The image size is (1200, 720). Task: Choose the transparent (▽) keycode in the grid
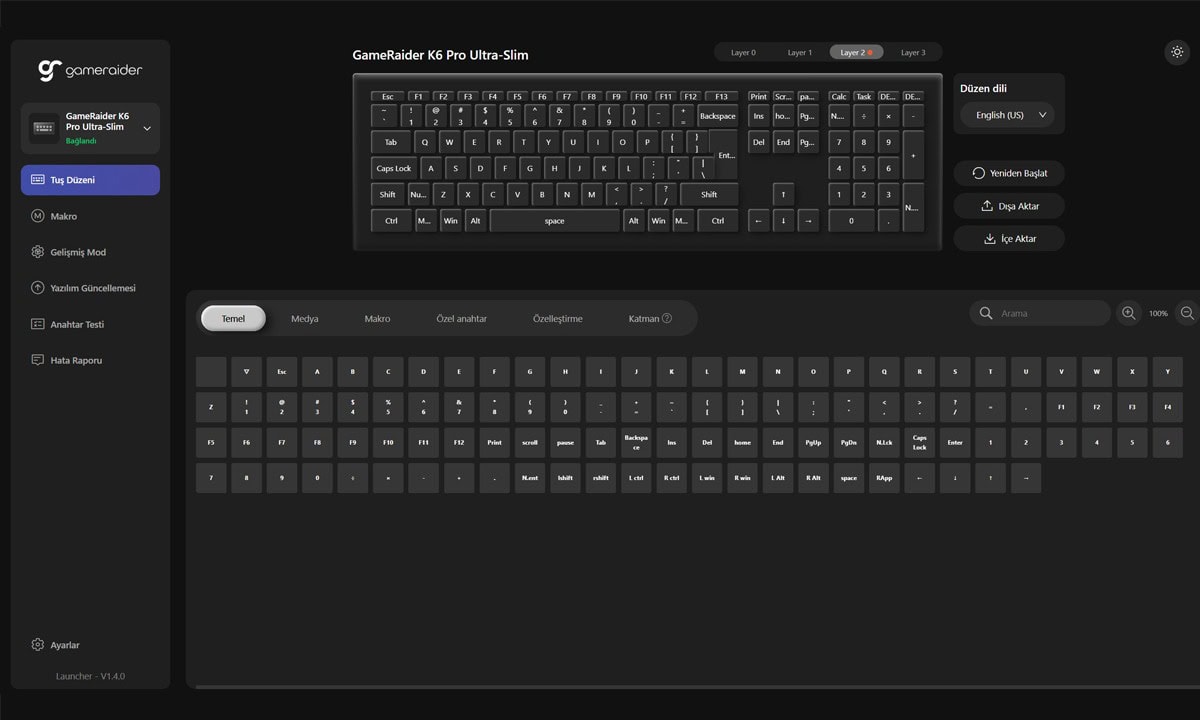point(246,372)
